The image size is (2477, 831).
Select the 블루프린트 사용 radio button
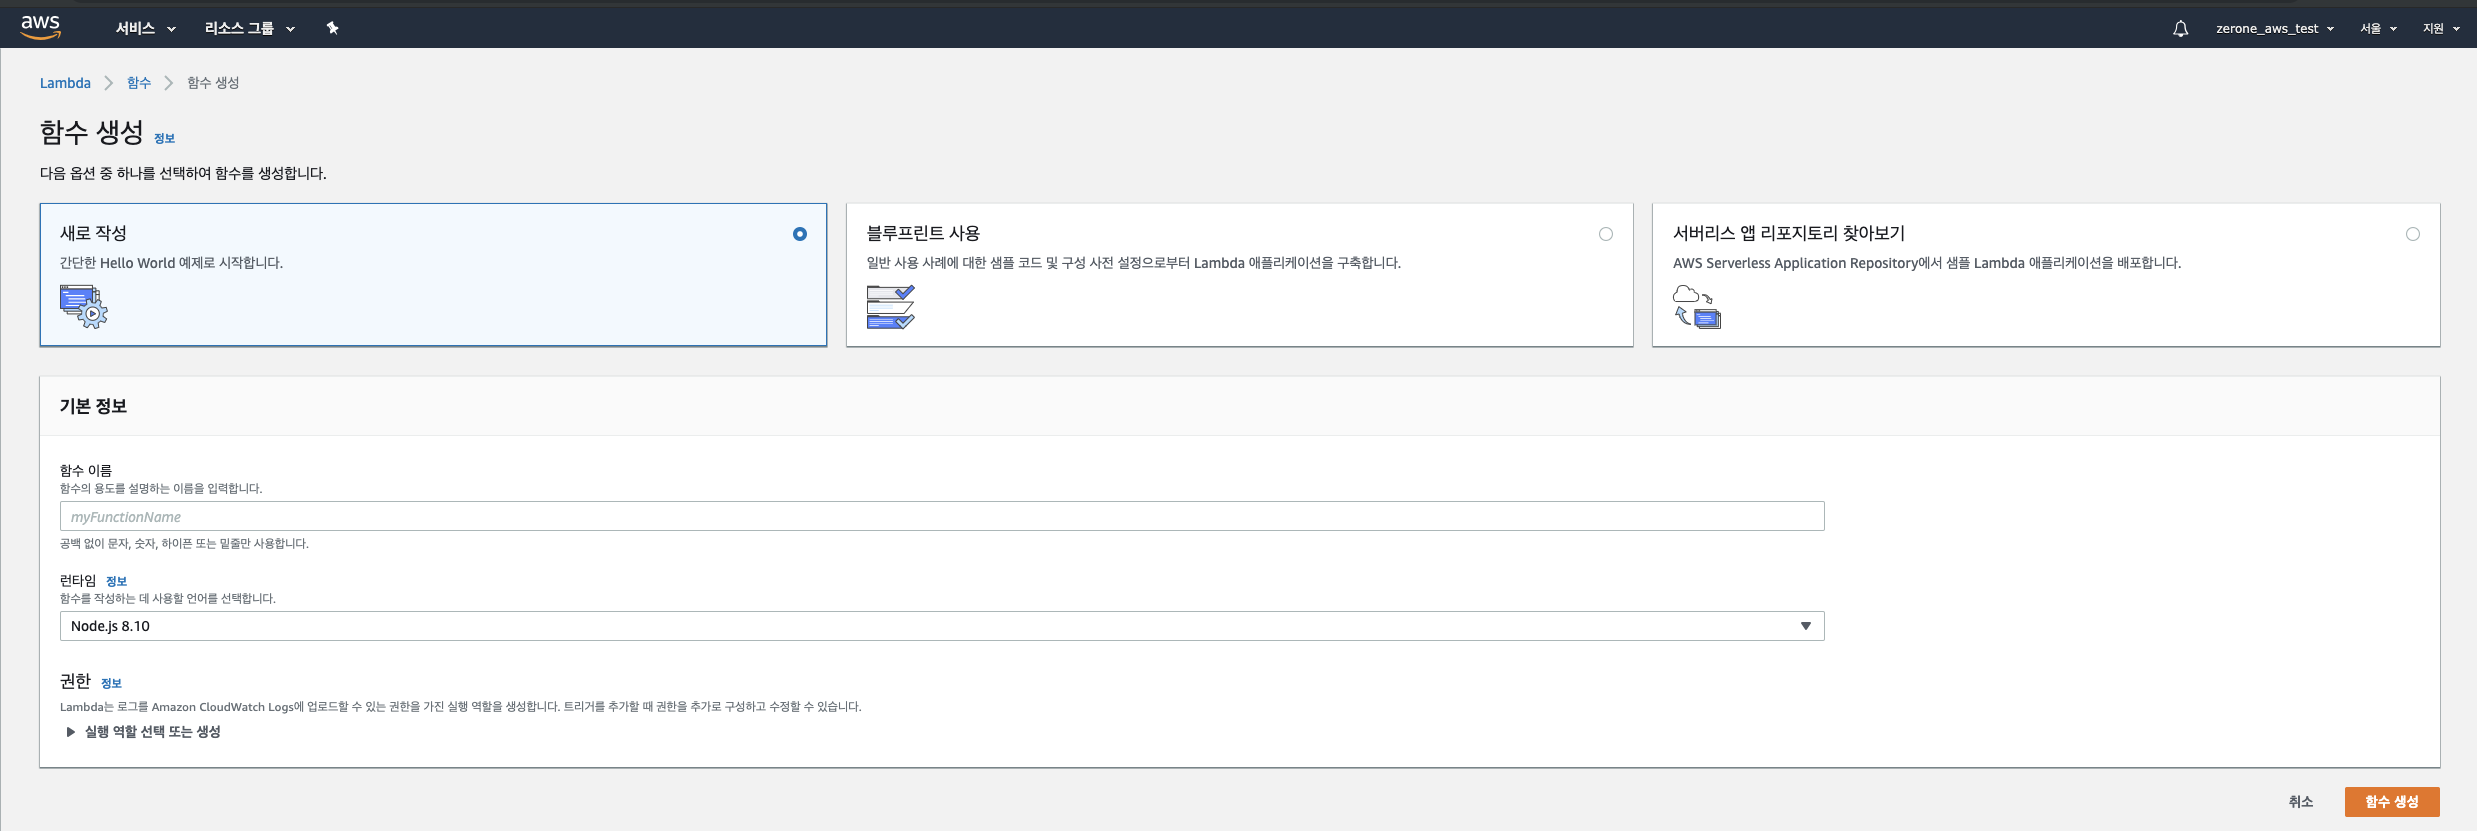pos(1606,234)
